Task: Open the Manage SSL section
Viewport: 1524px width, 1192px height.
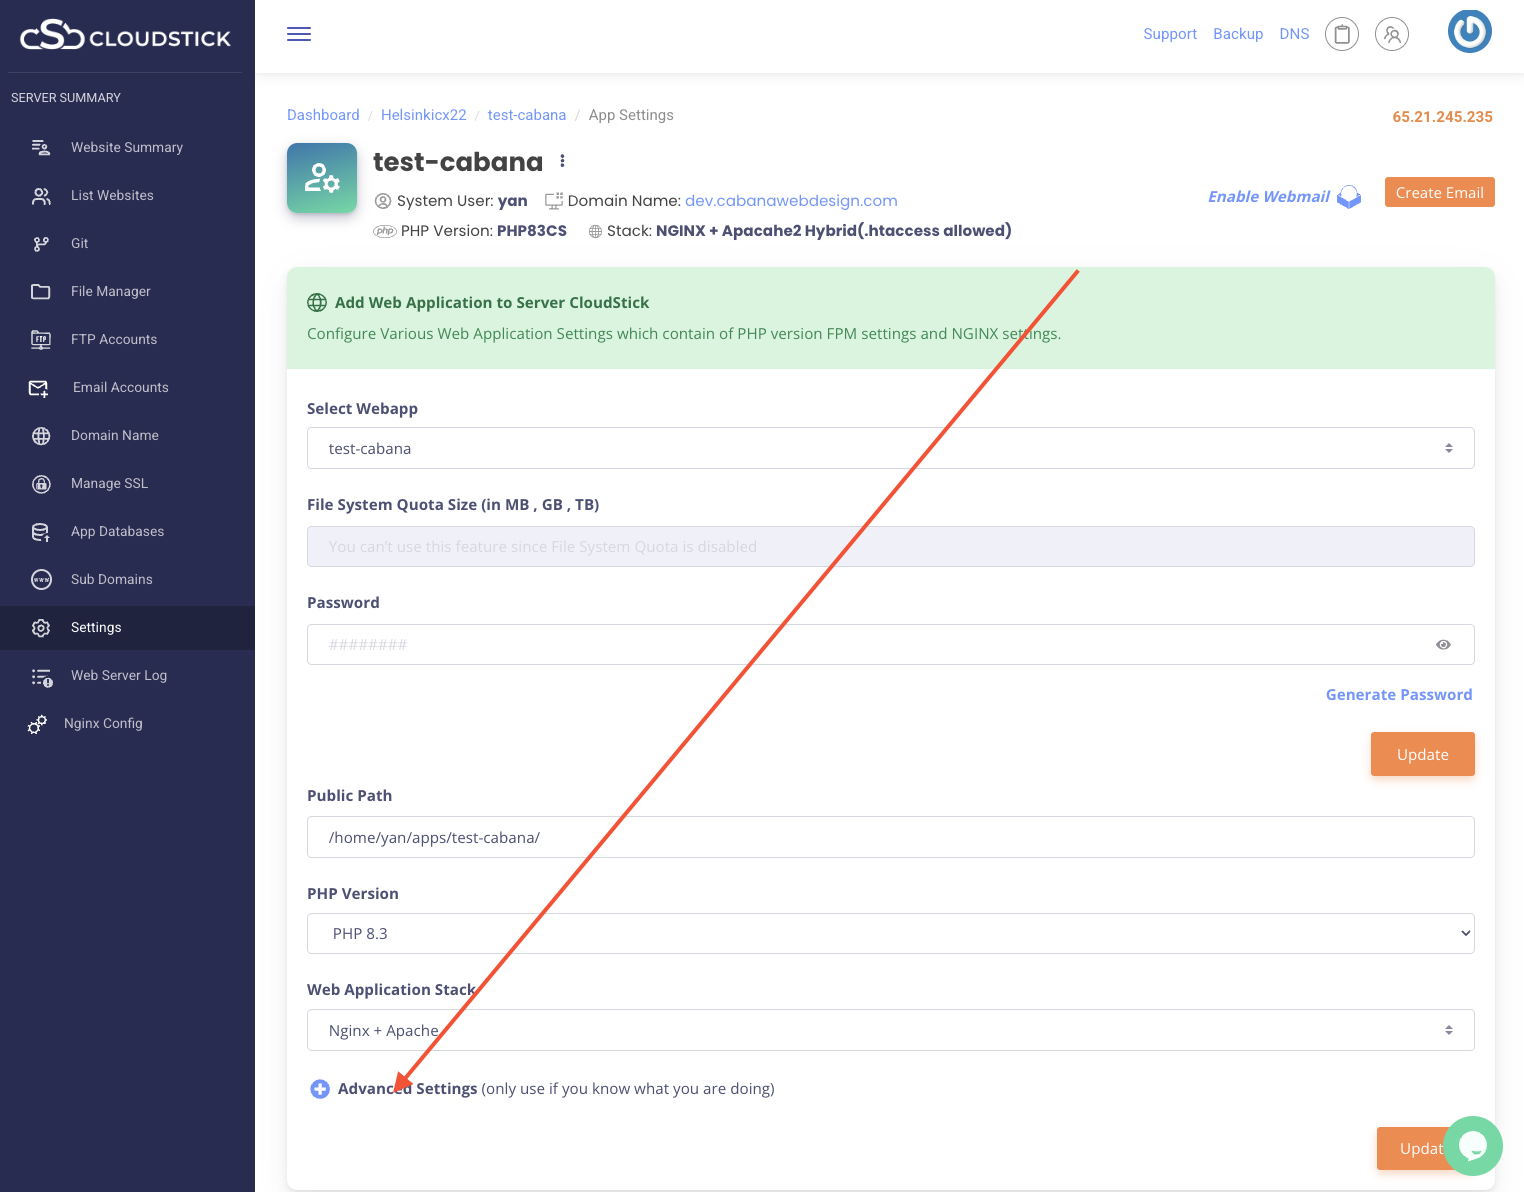Action: click(109, 483)
